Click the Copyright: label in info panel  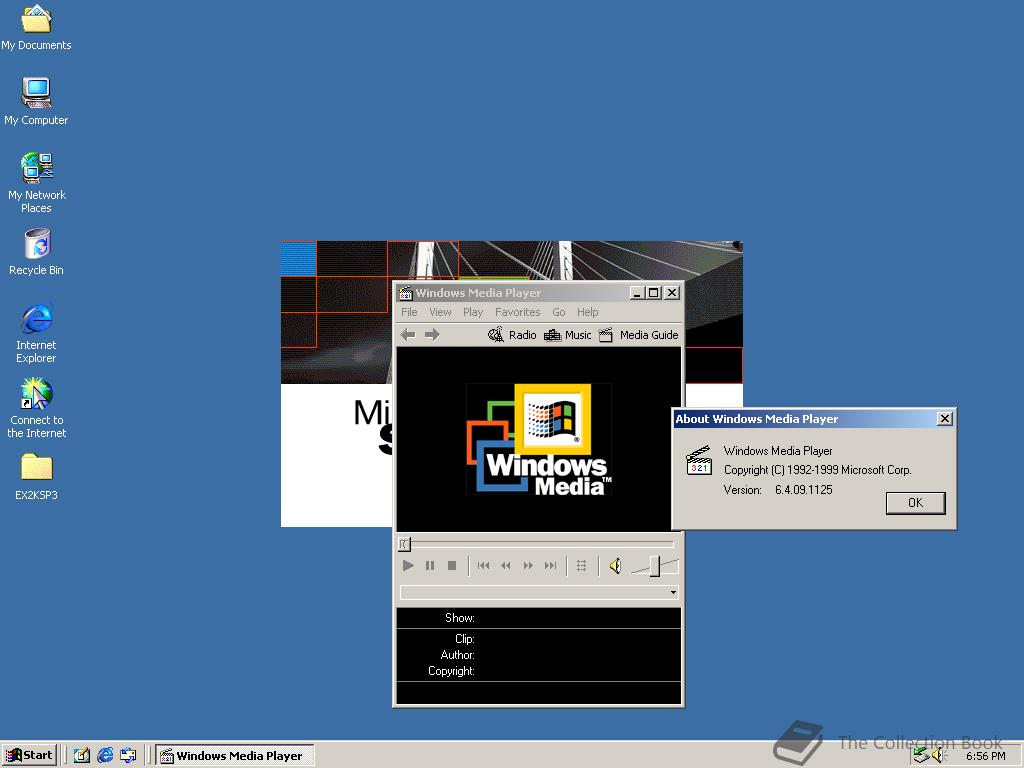pos(451,671)
